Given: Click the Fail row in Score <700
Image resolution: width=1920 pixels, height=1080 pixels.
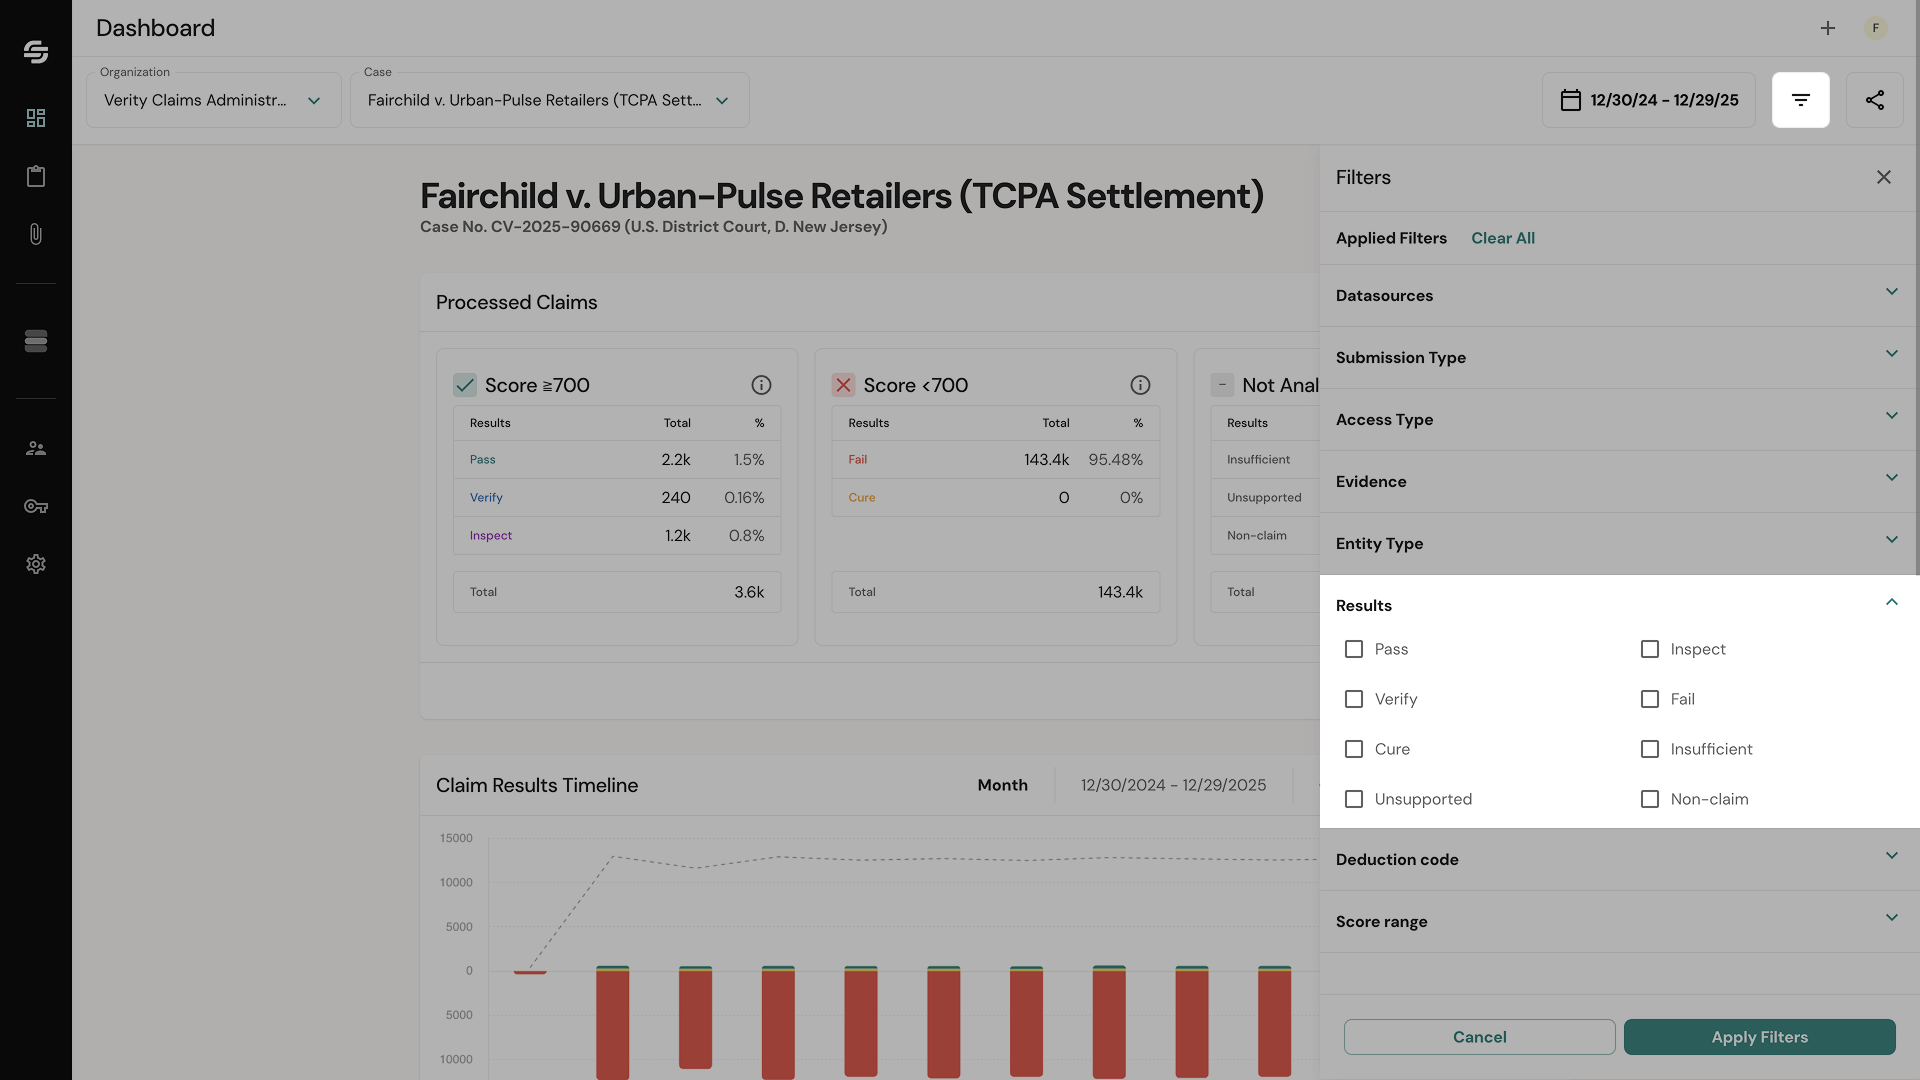Looking at the screenshot, I should coord(996,460).
